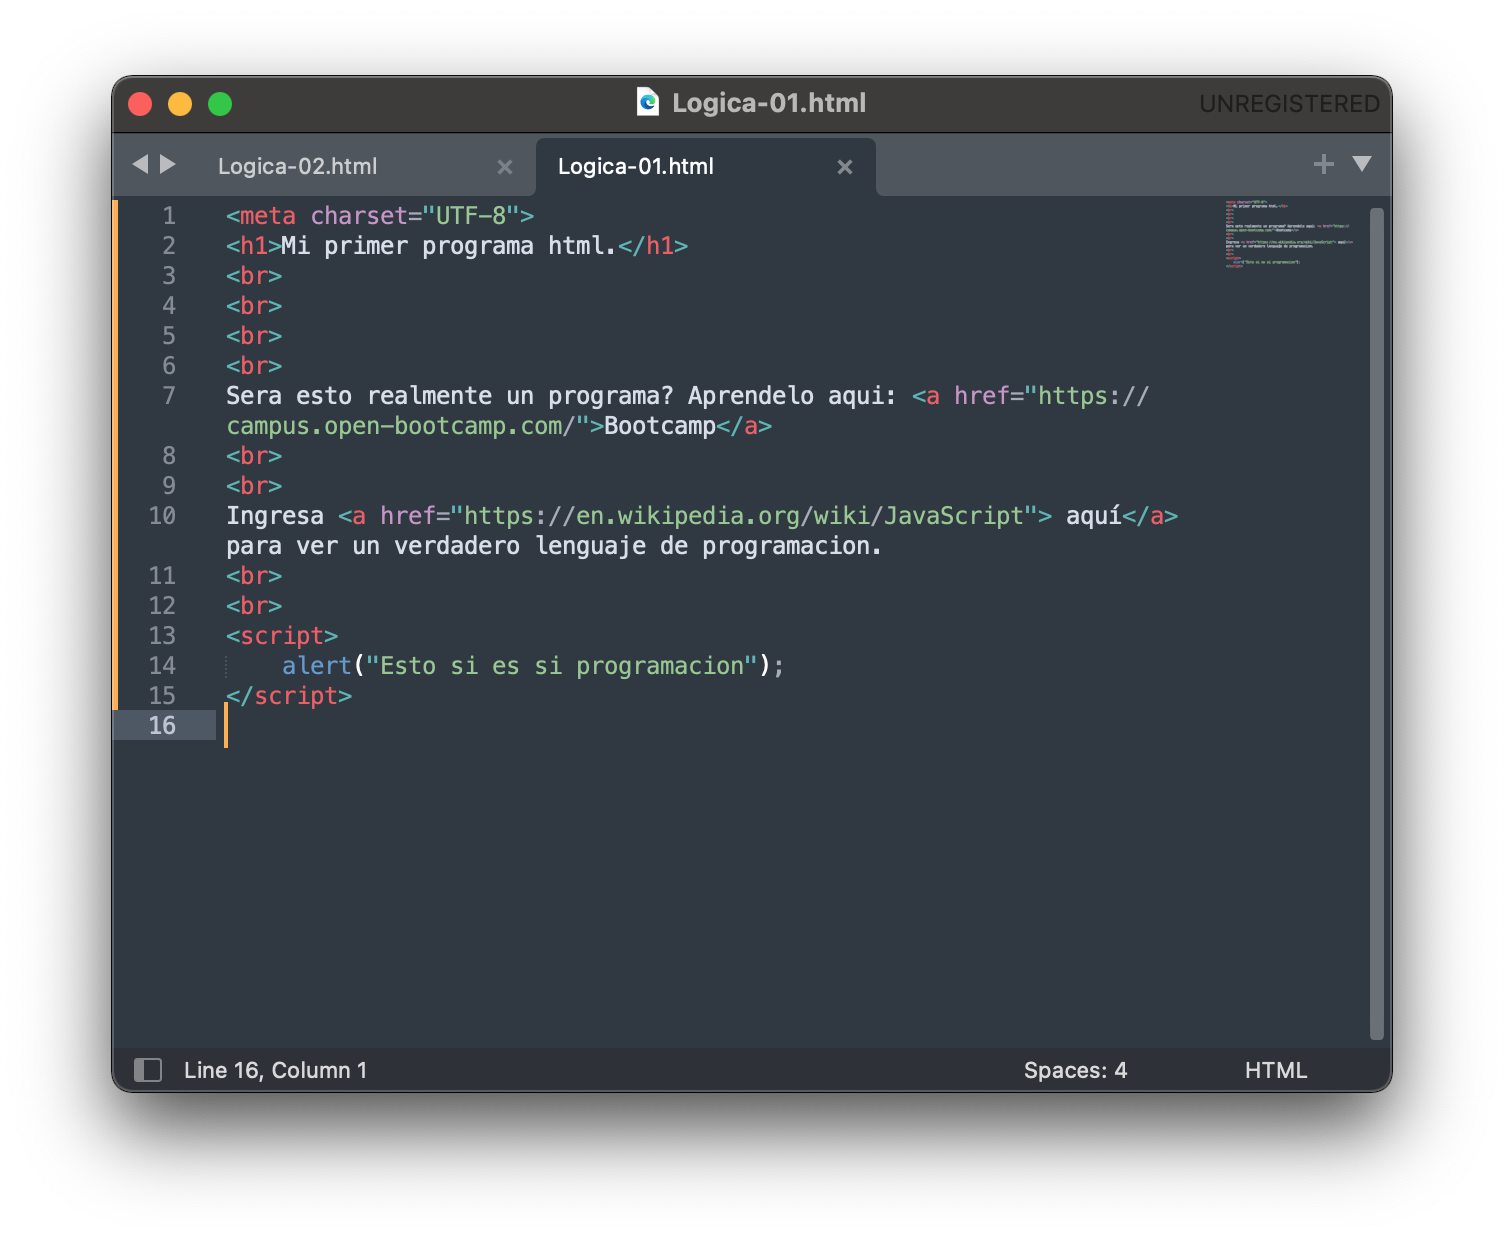
Task: Click the alert function name
Action: click(317, 666)
